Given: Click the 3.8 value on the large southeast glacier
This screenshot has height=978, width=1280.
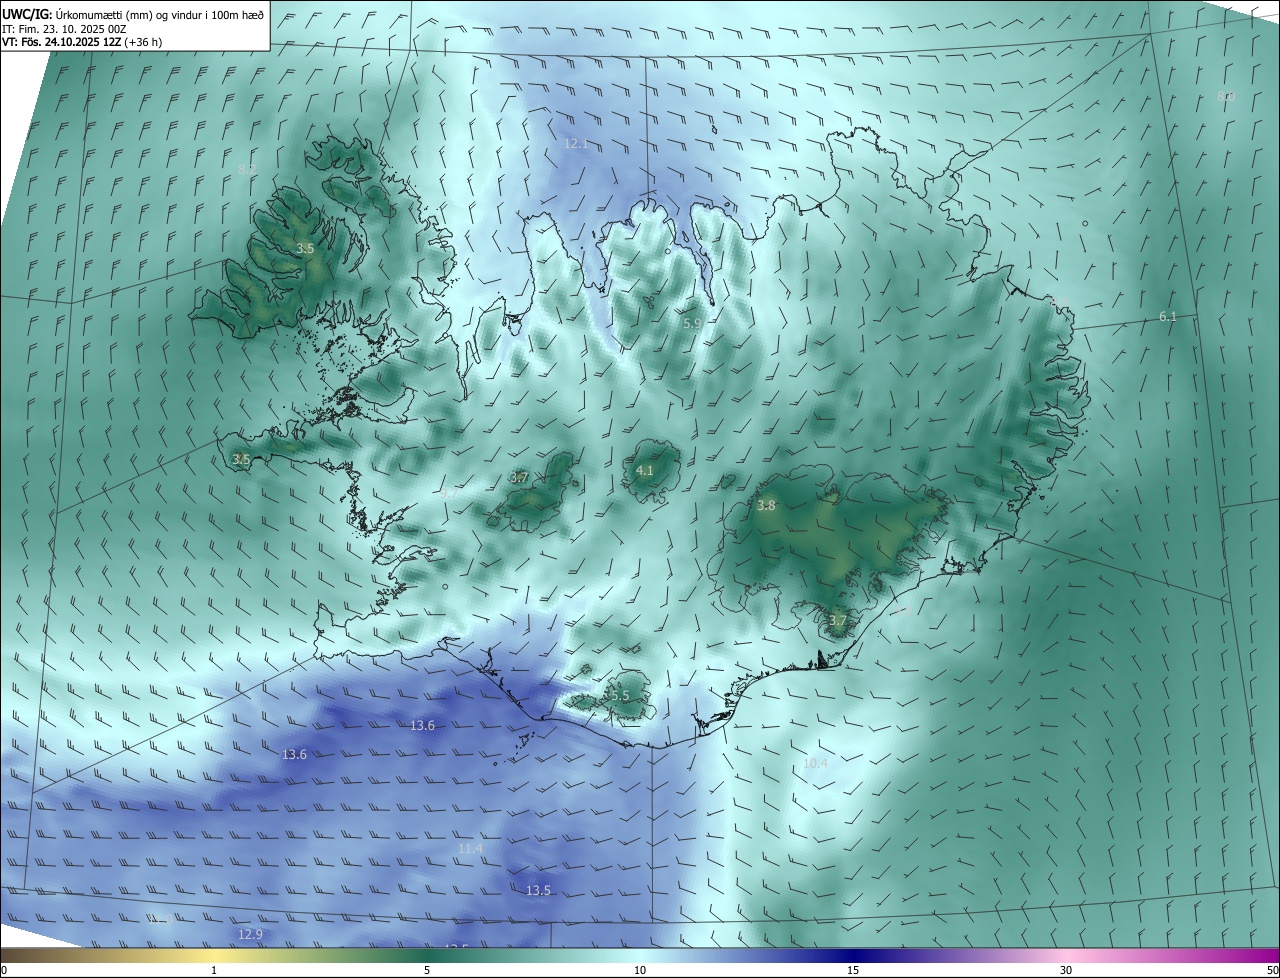Looking at the screenshot, I should coord(766,506).
